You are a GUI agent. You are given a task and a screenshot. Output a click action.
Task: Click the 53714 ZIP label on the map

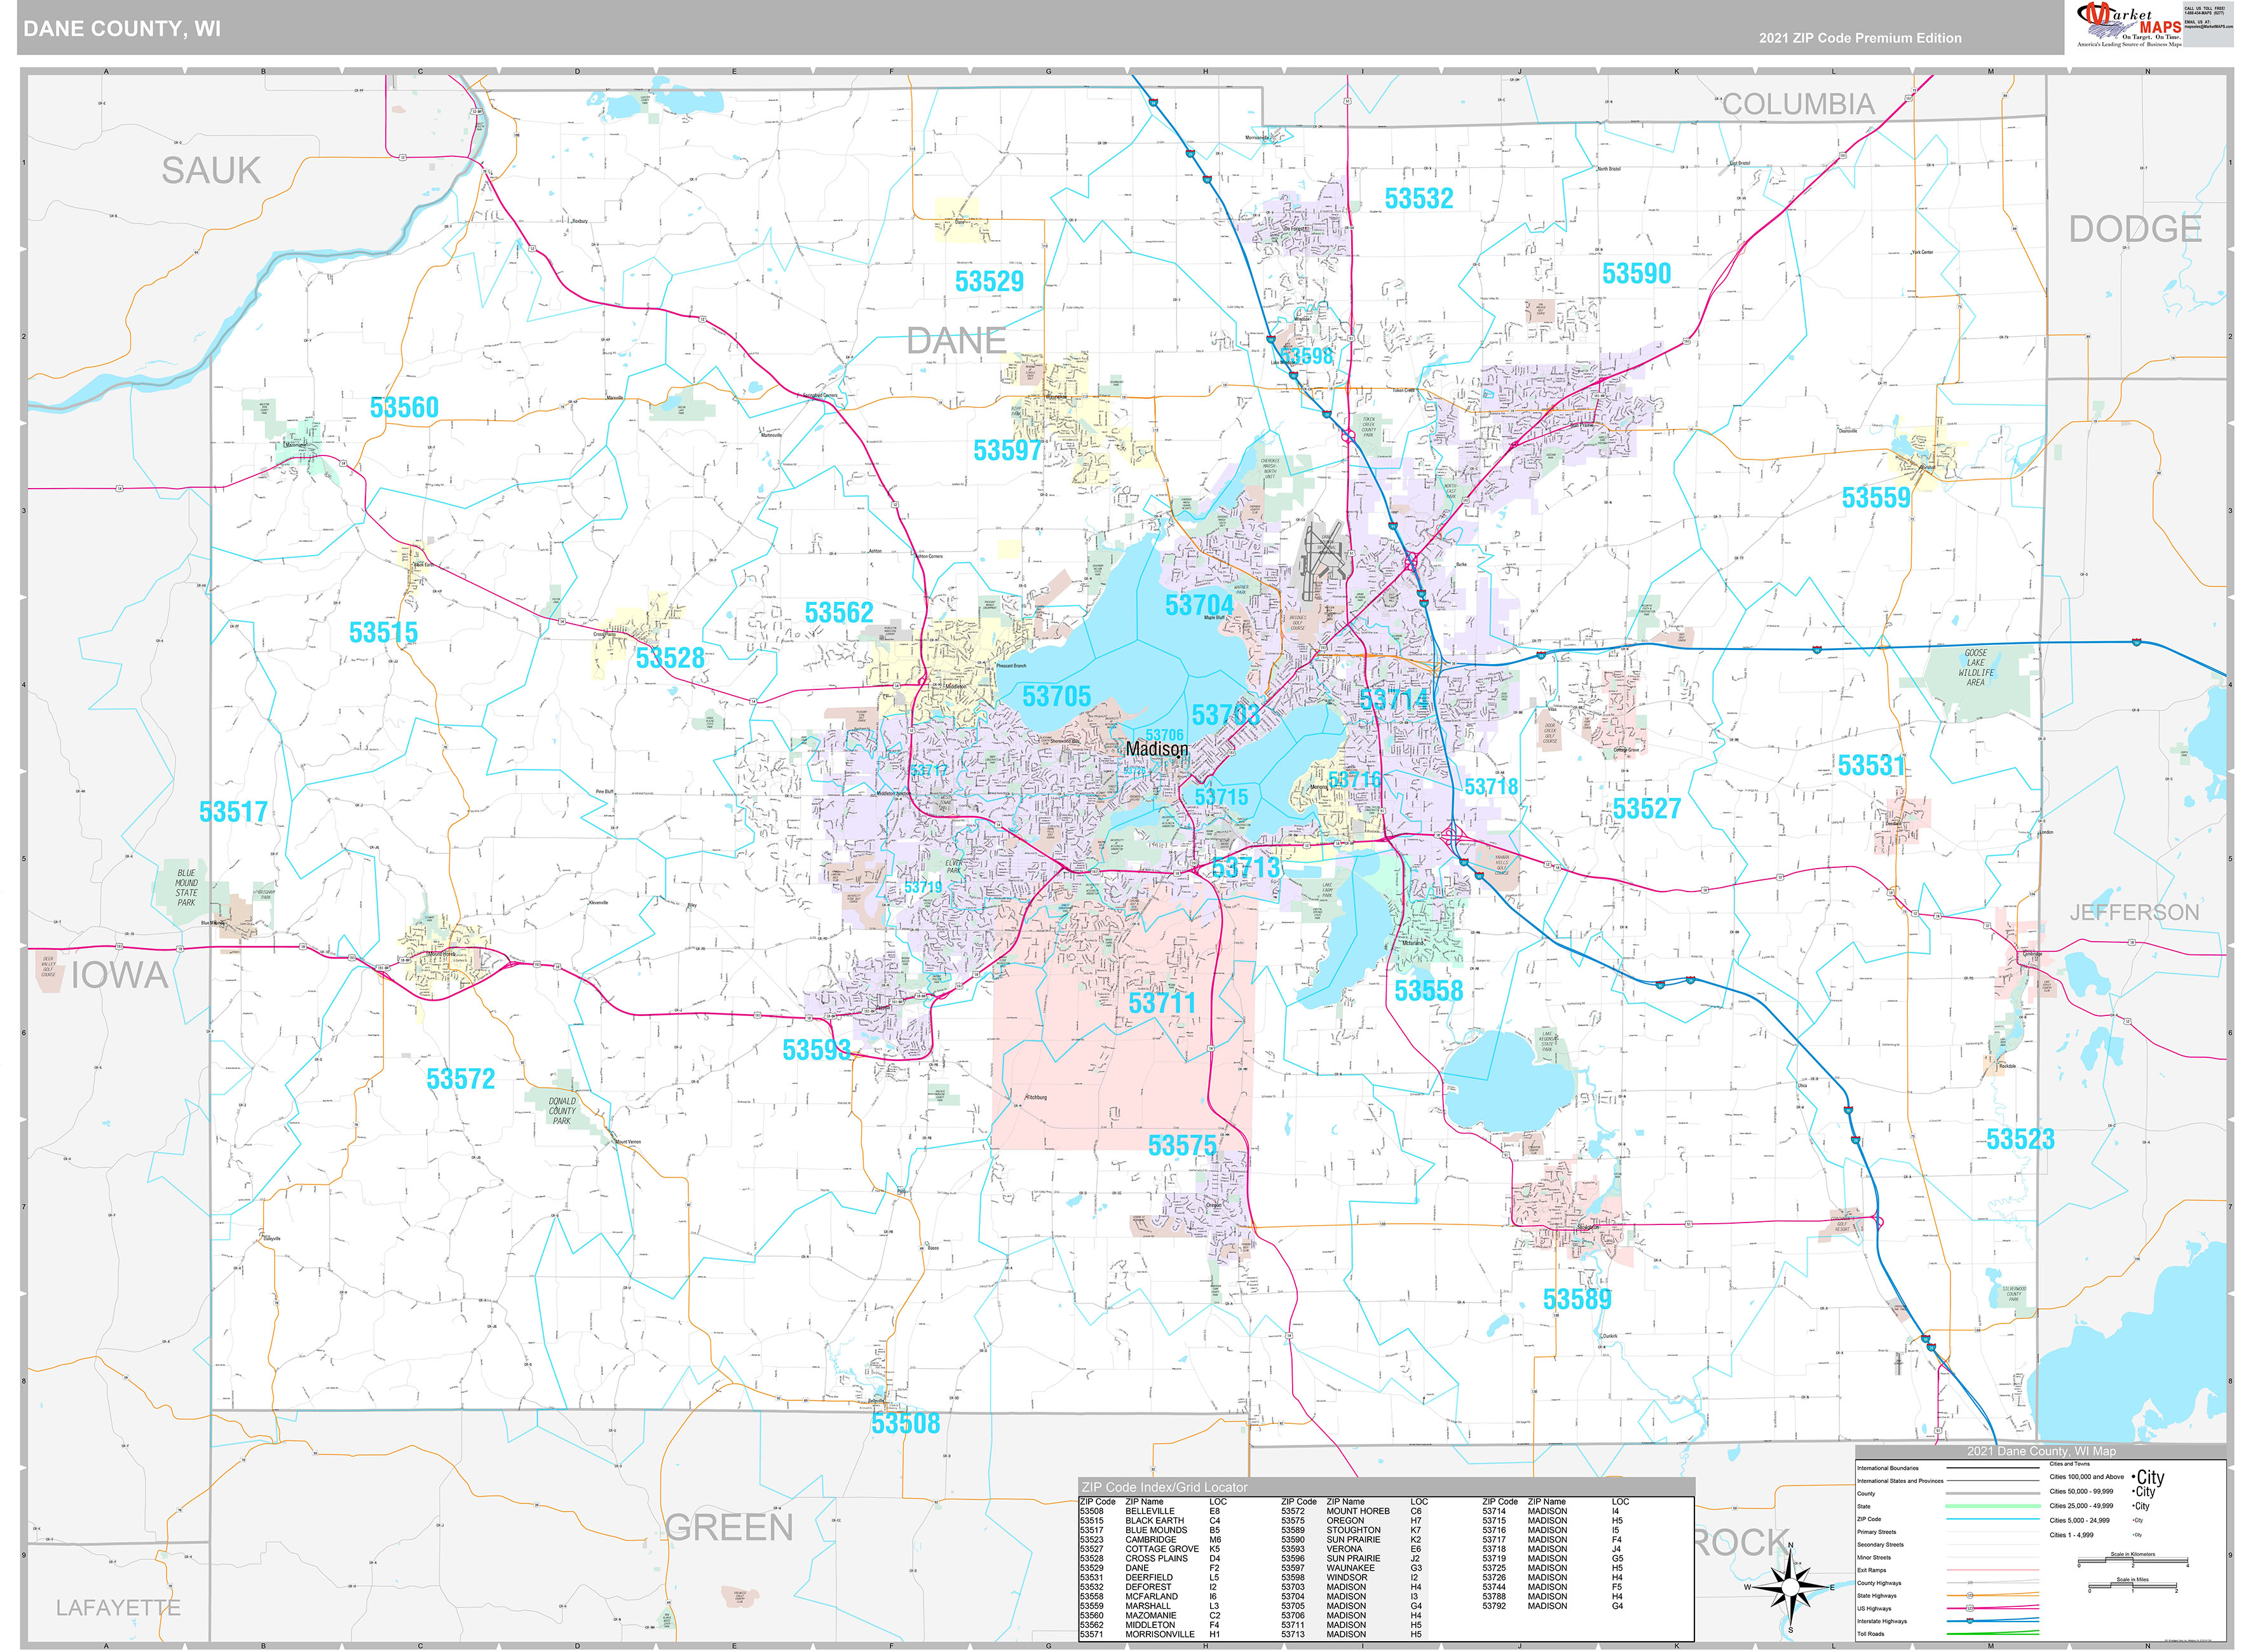[x=1394, y=700]
